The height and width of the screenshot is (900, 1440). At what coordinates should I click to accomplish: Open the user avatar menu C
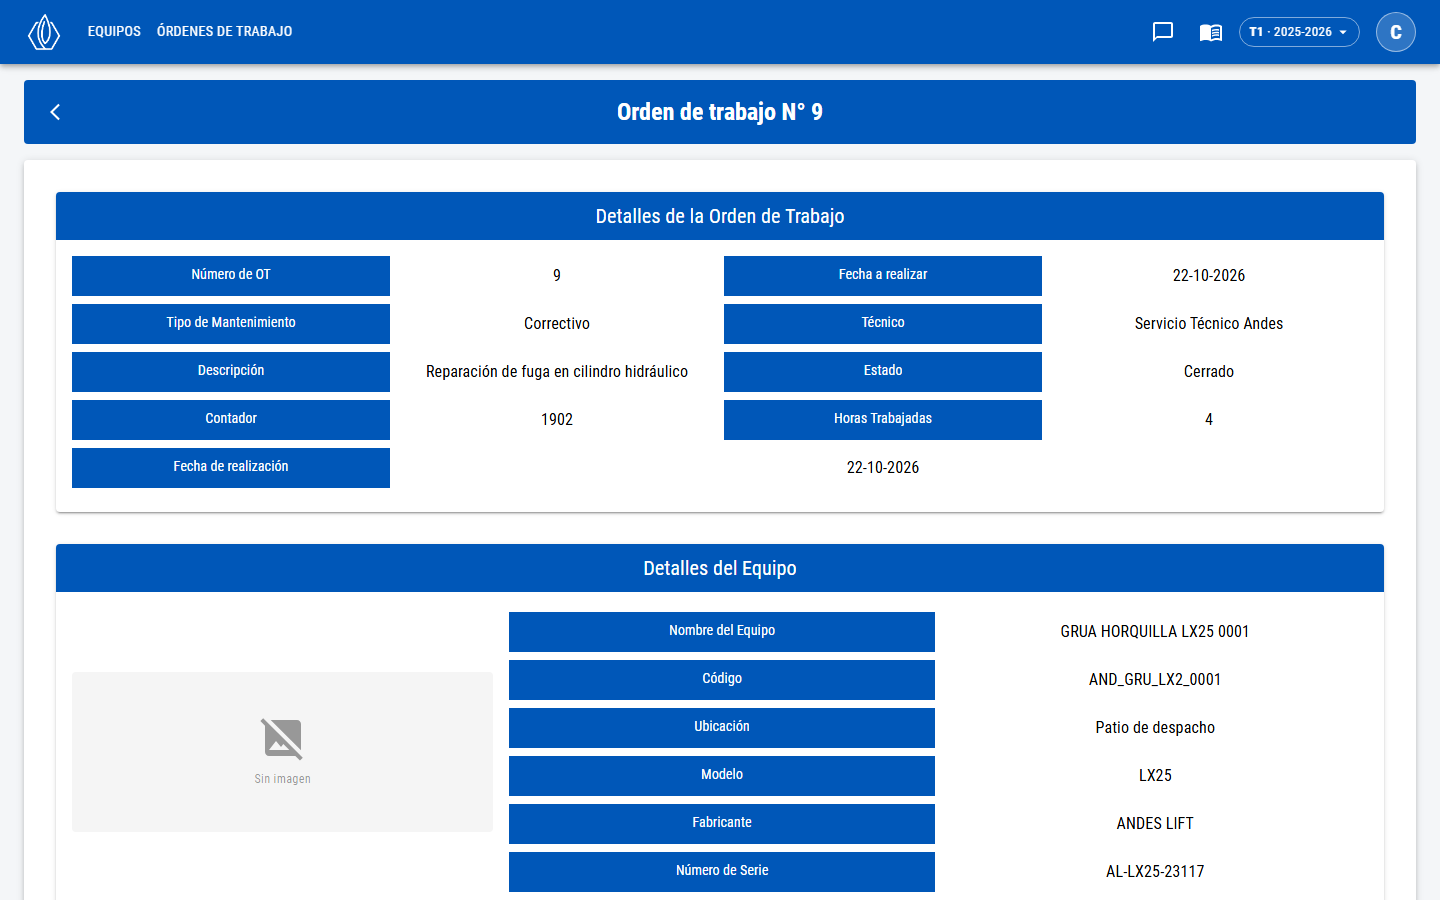point(1396,32)
